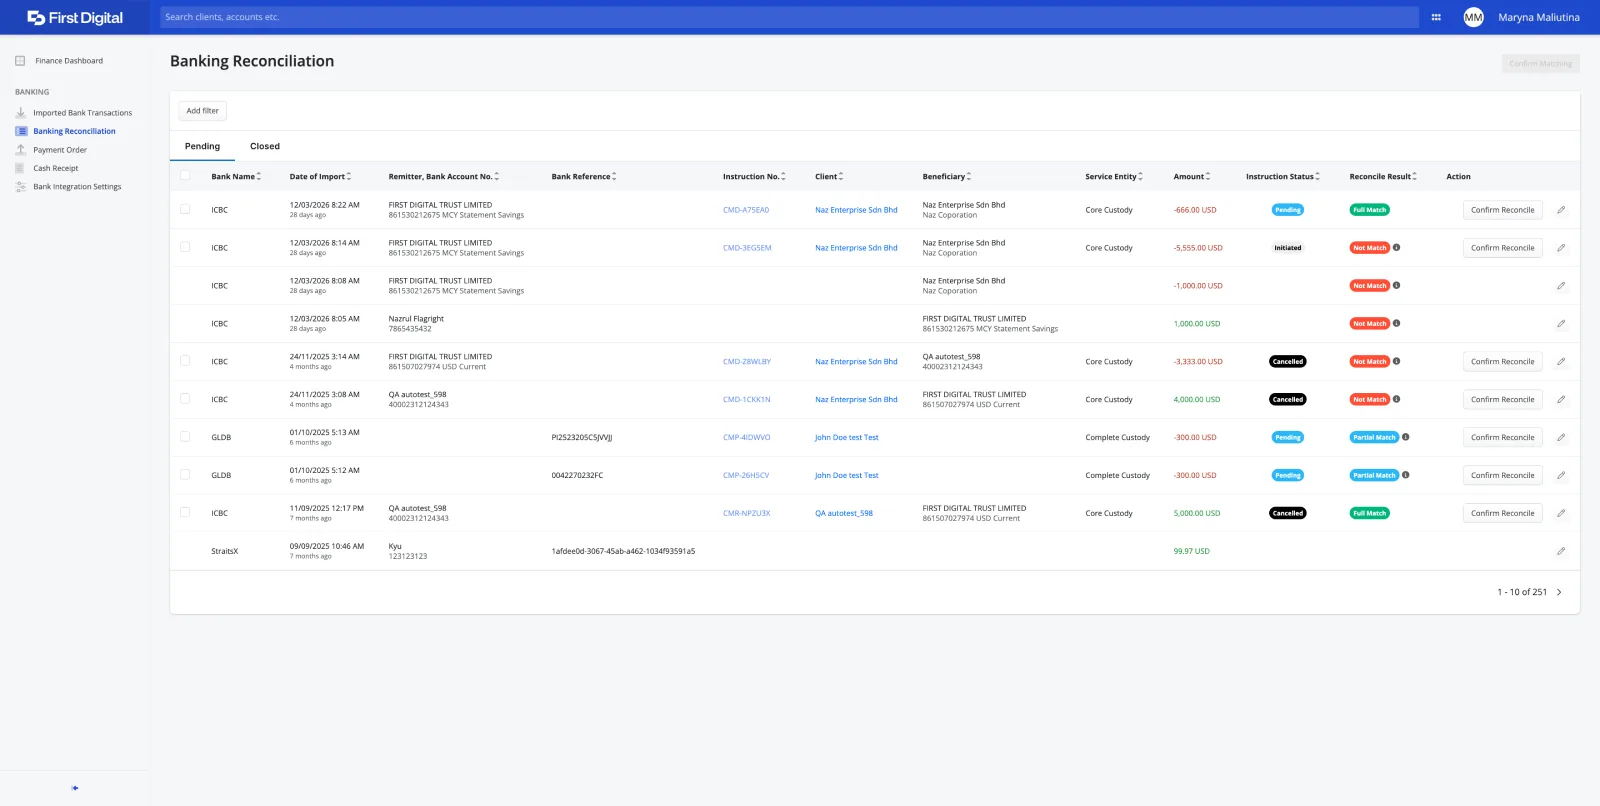Click the Banking Reconciliation sidebar icon
Screen dimensions: 1600x806
[x=21, y=131]
